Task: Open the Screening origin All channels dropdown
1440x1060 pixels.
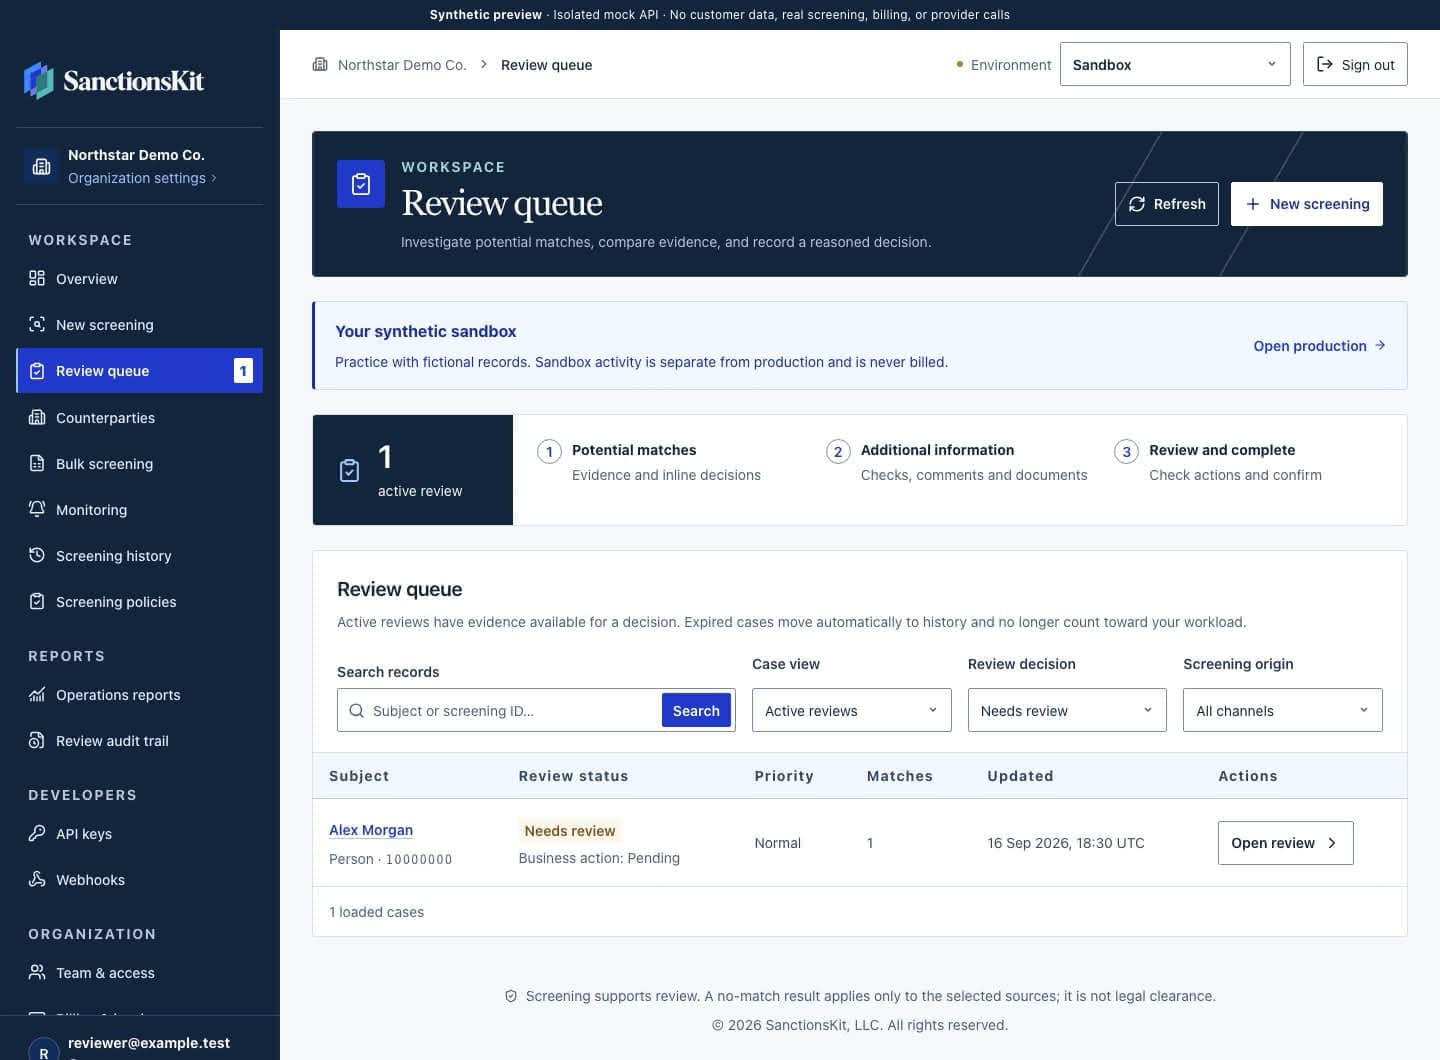Action: [1283, 710]
